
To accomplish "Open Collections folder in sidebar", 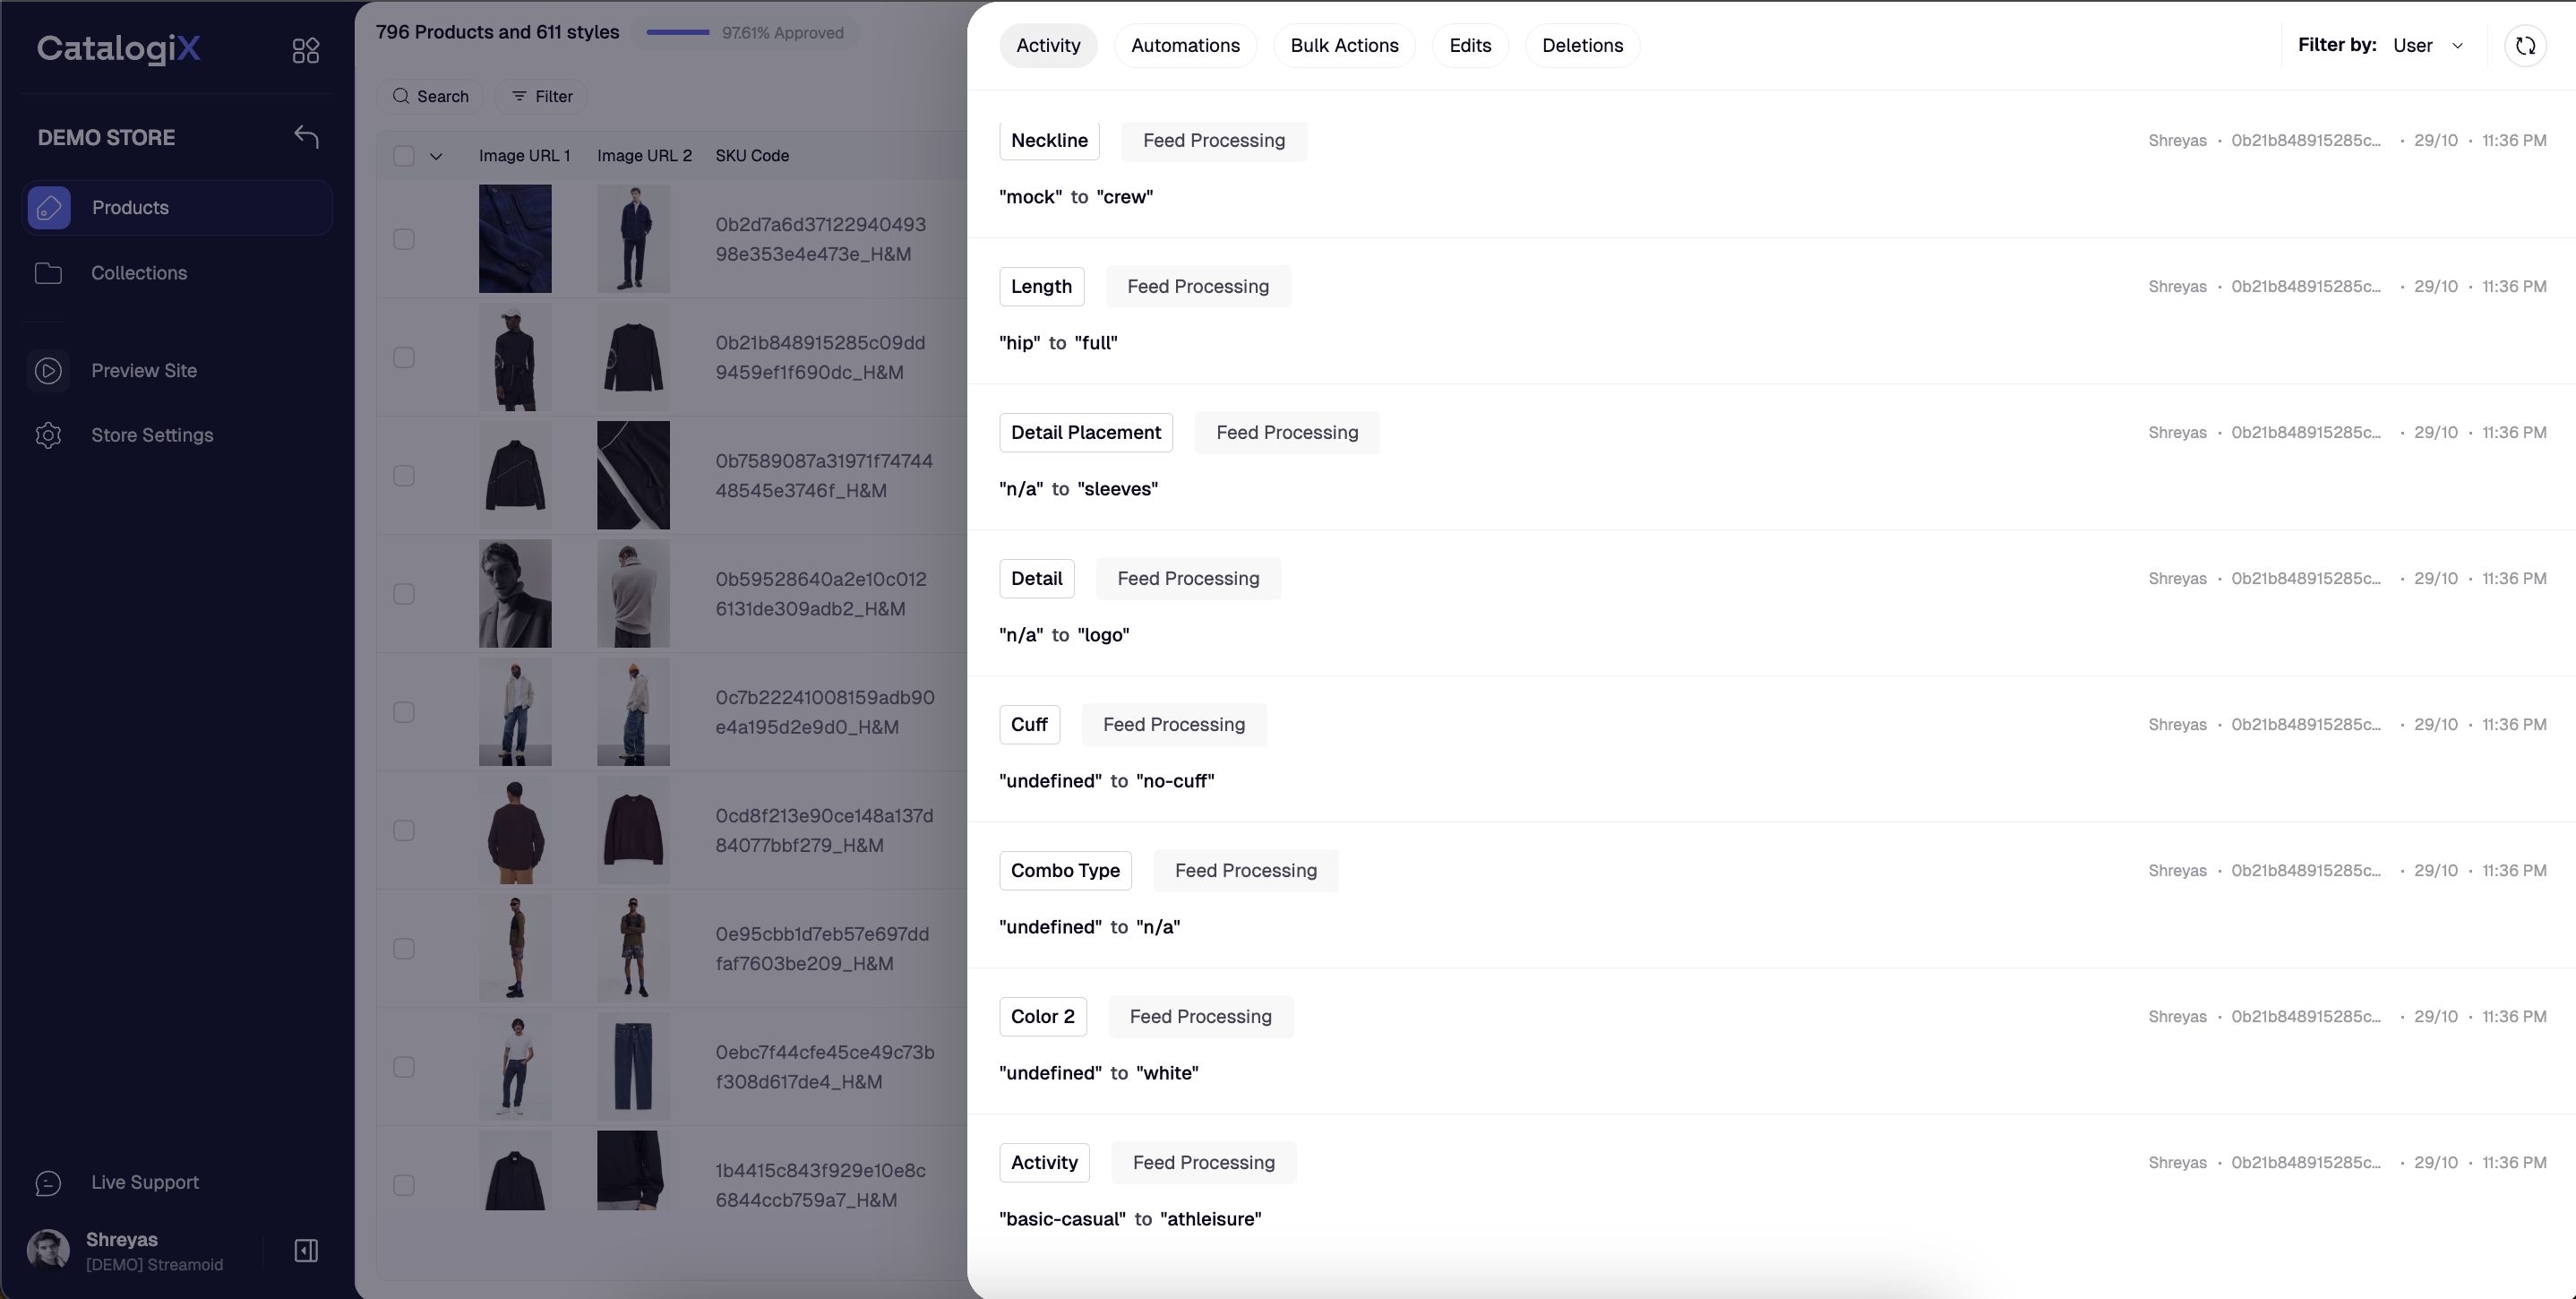I will 138,273.
